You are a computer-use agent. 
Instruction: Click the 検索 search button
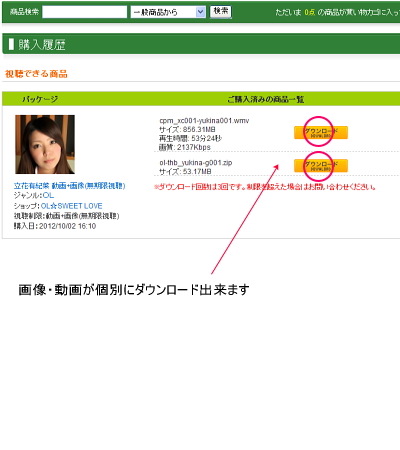click(220, 12)
